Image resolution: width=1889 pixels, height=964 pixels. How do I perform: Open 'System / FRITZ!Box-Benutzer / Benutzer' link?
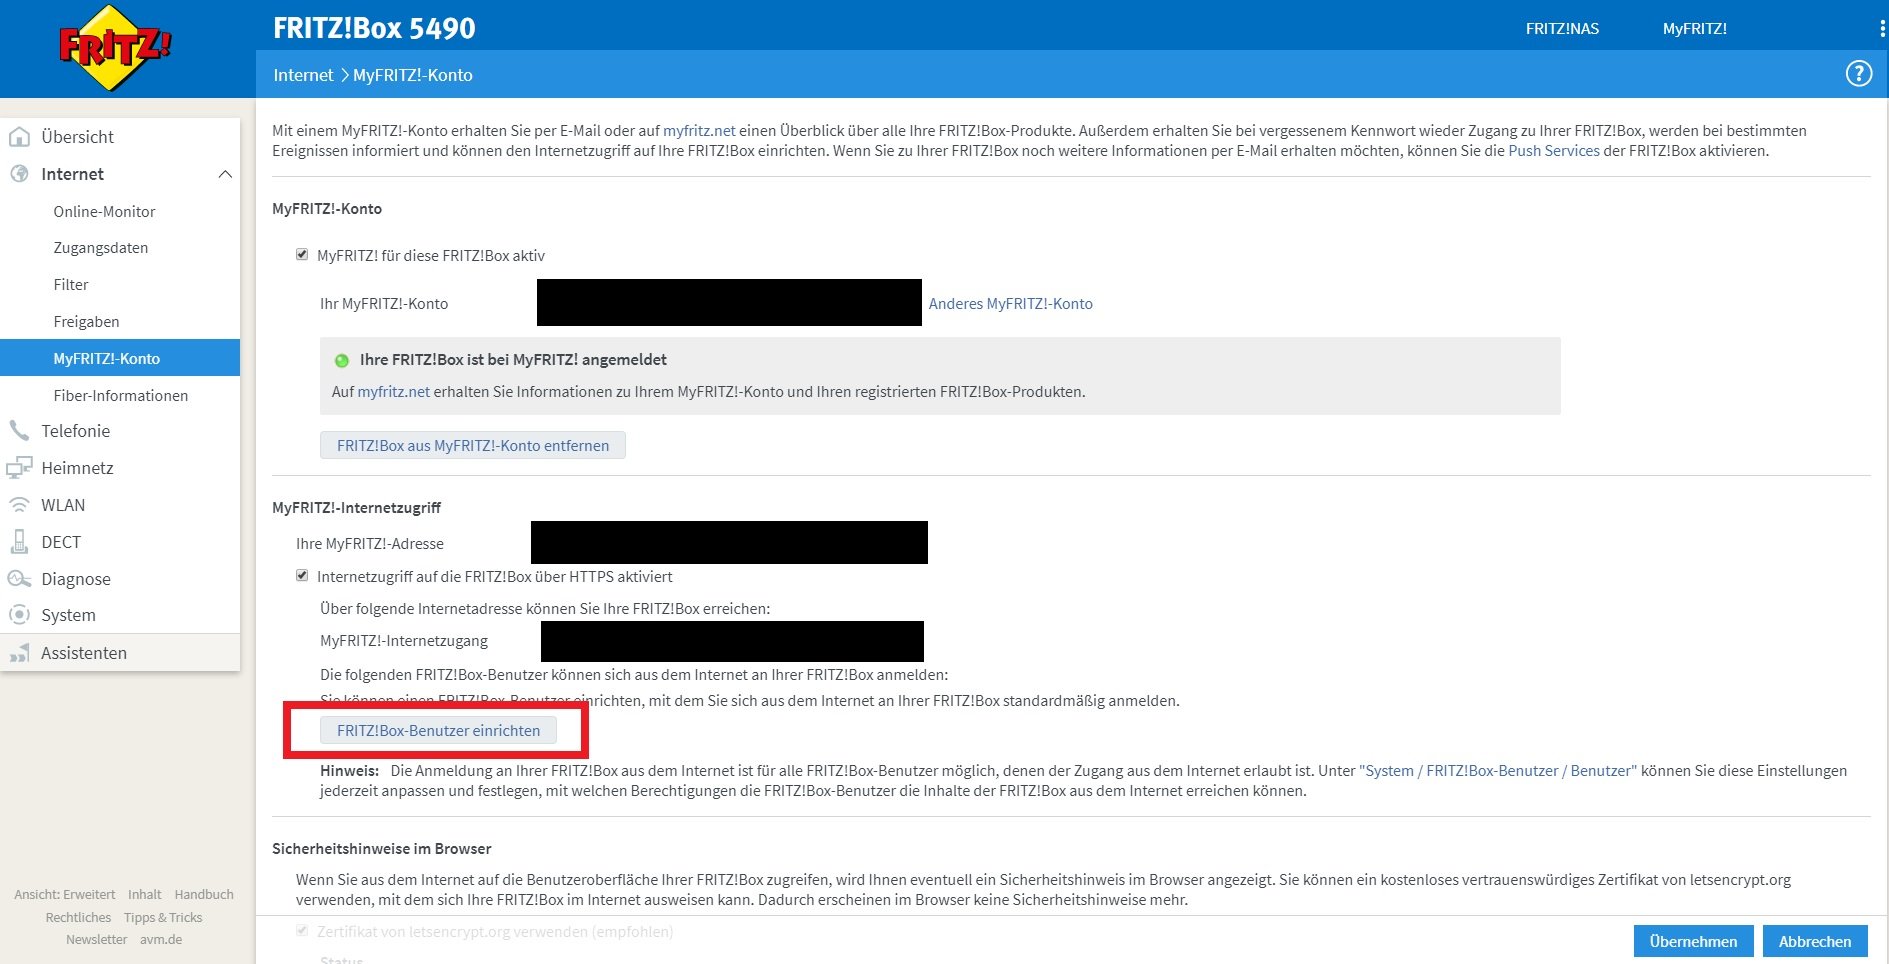pyautogui.click(x=1498, y=771)
